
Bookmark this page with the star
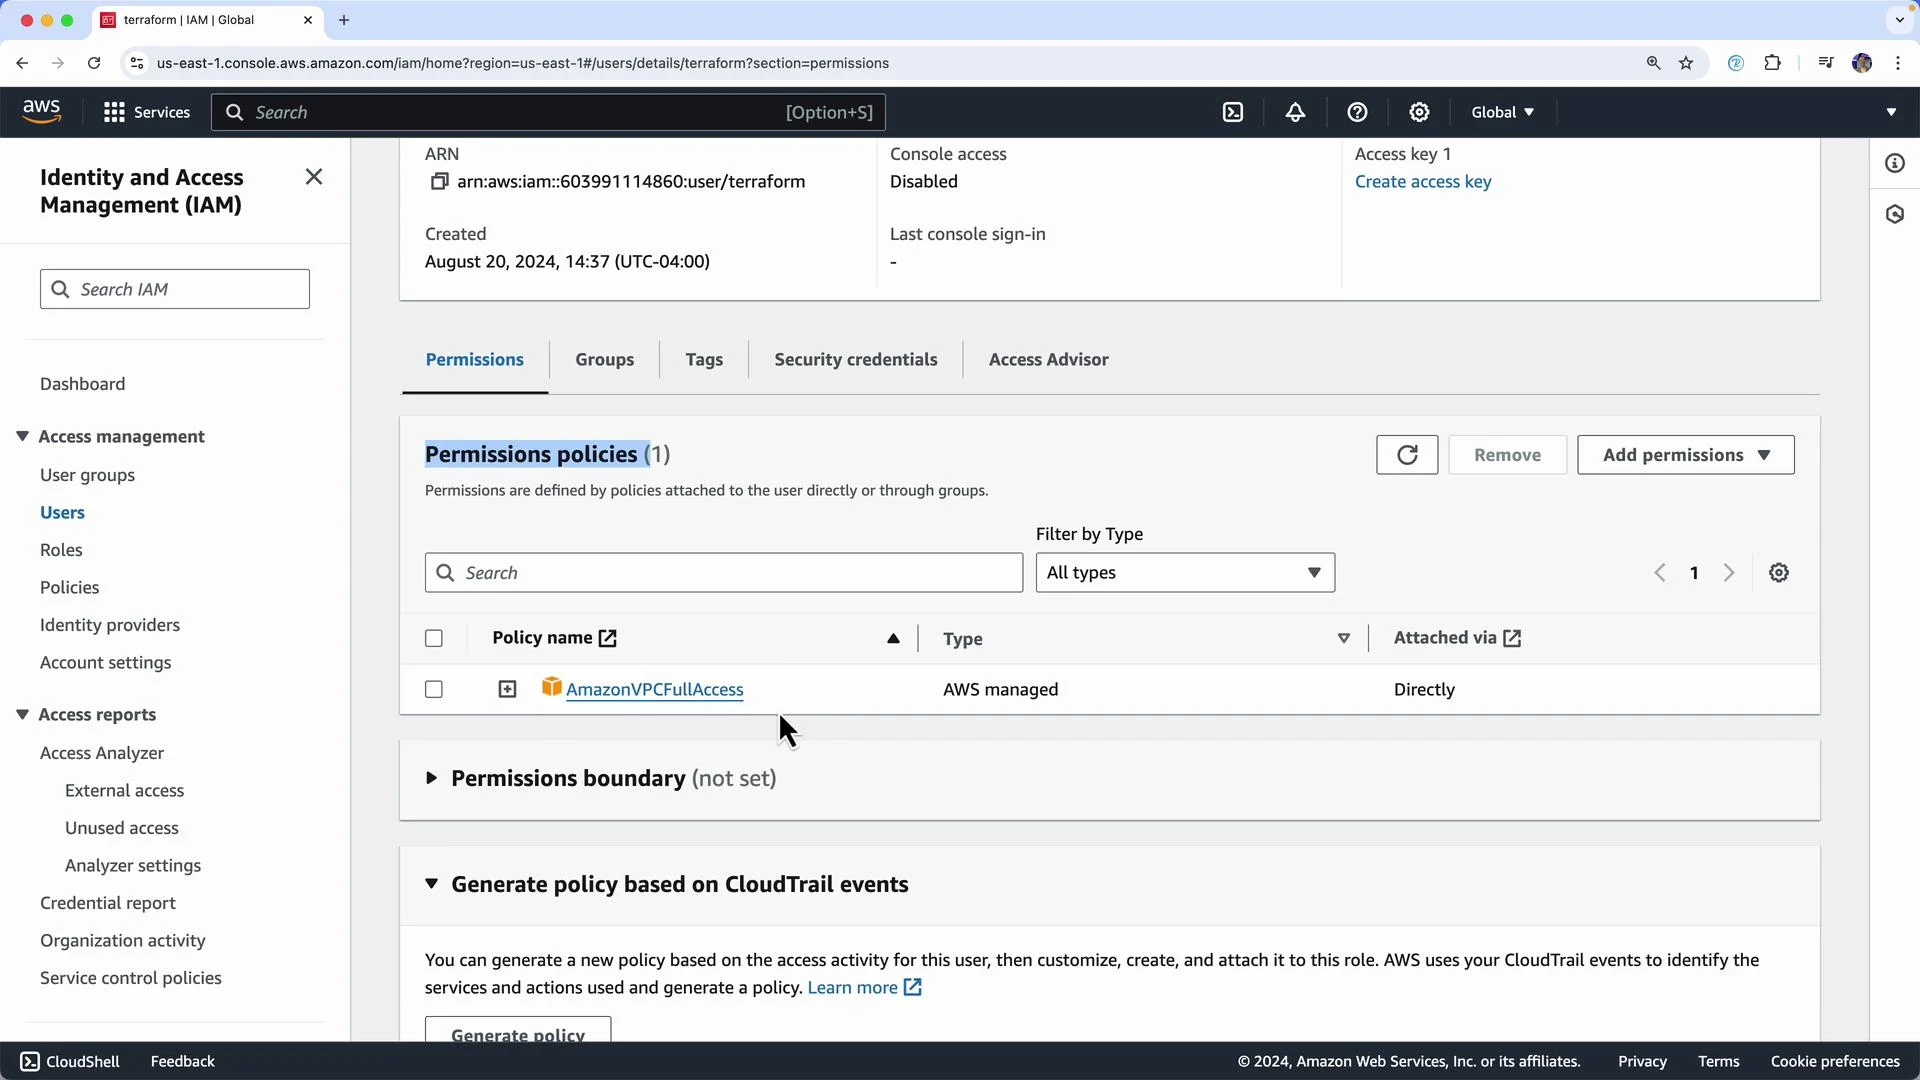tap(1686, 63)
